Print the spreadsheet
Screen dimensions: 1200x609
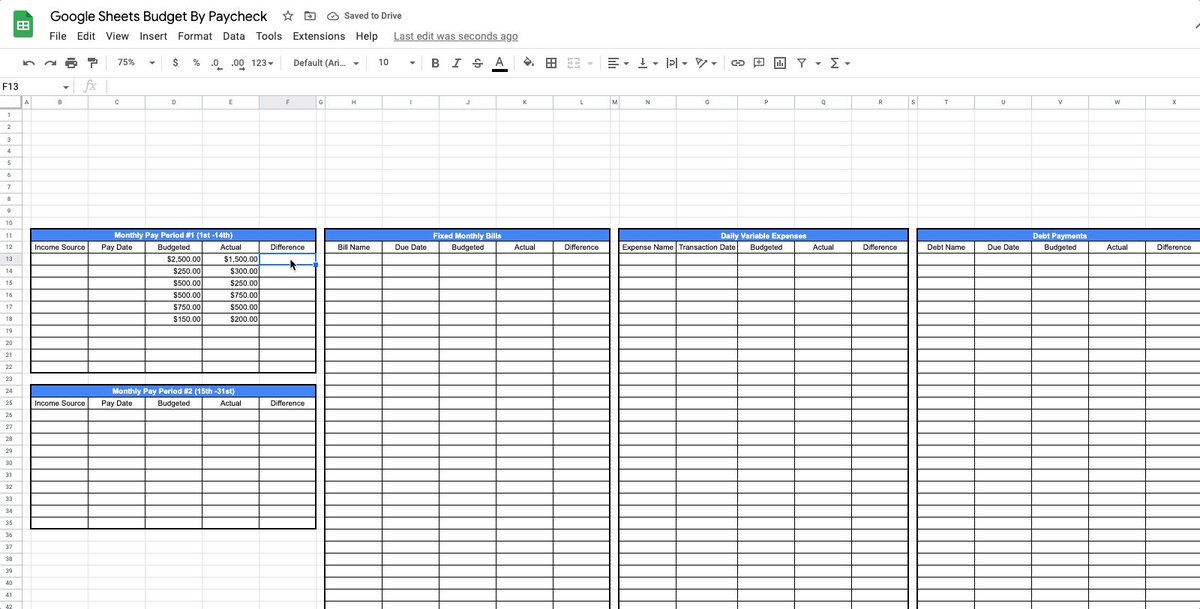point(71,63)
